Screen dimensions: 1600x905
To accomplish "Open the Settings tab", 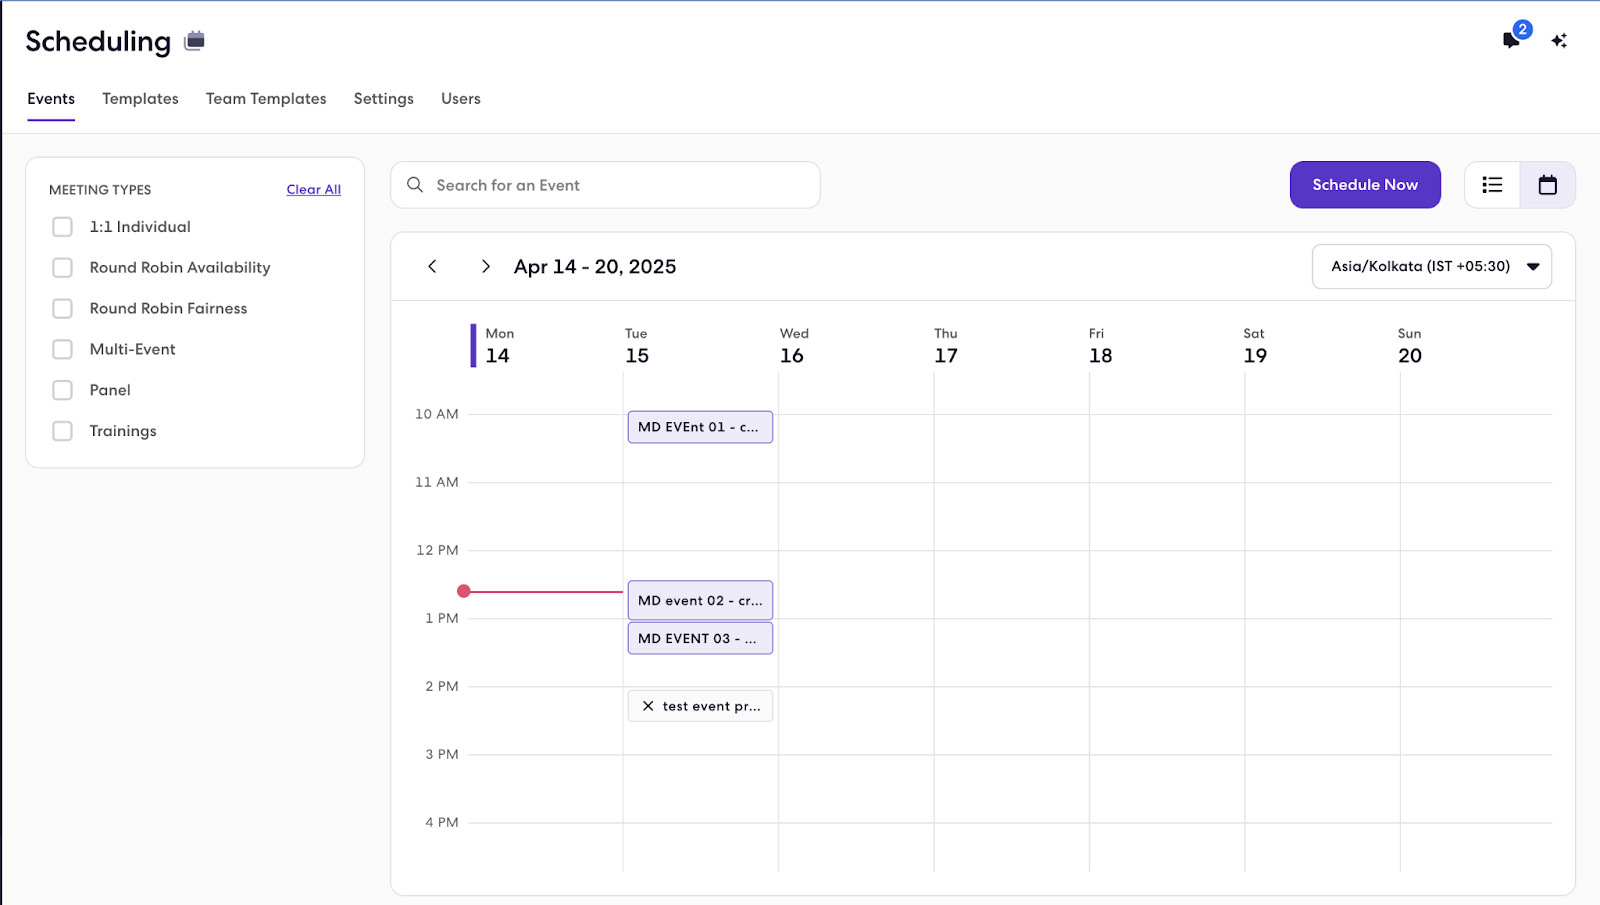I will [383, 98].
